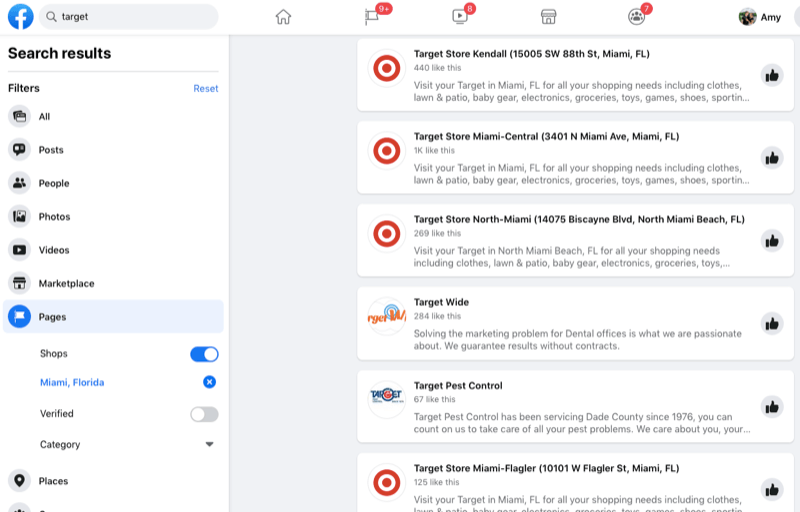Select the Pages filter
The width and height of the screenshot is (800, 512).
[113, 317]
